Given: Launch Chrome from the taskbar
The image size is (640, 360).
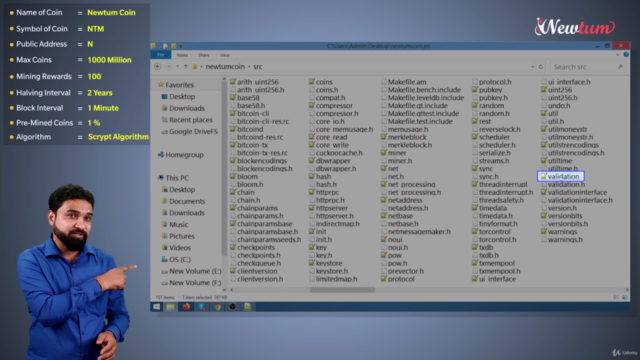Looking at the screenshot, I should [217, 307].
